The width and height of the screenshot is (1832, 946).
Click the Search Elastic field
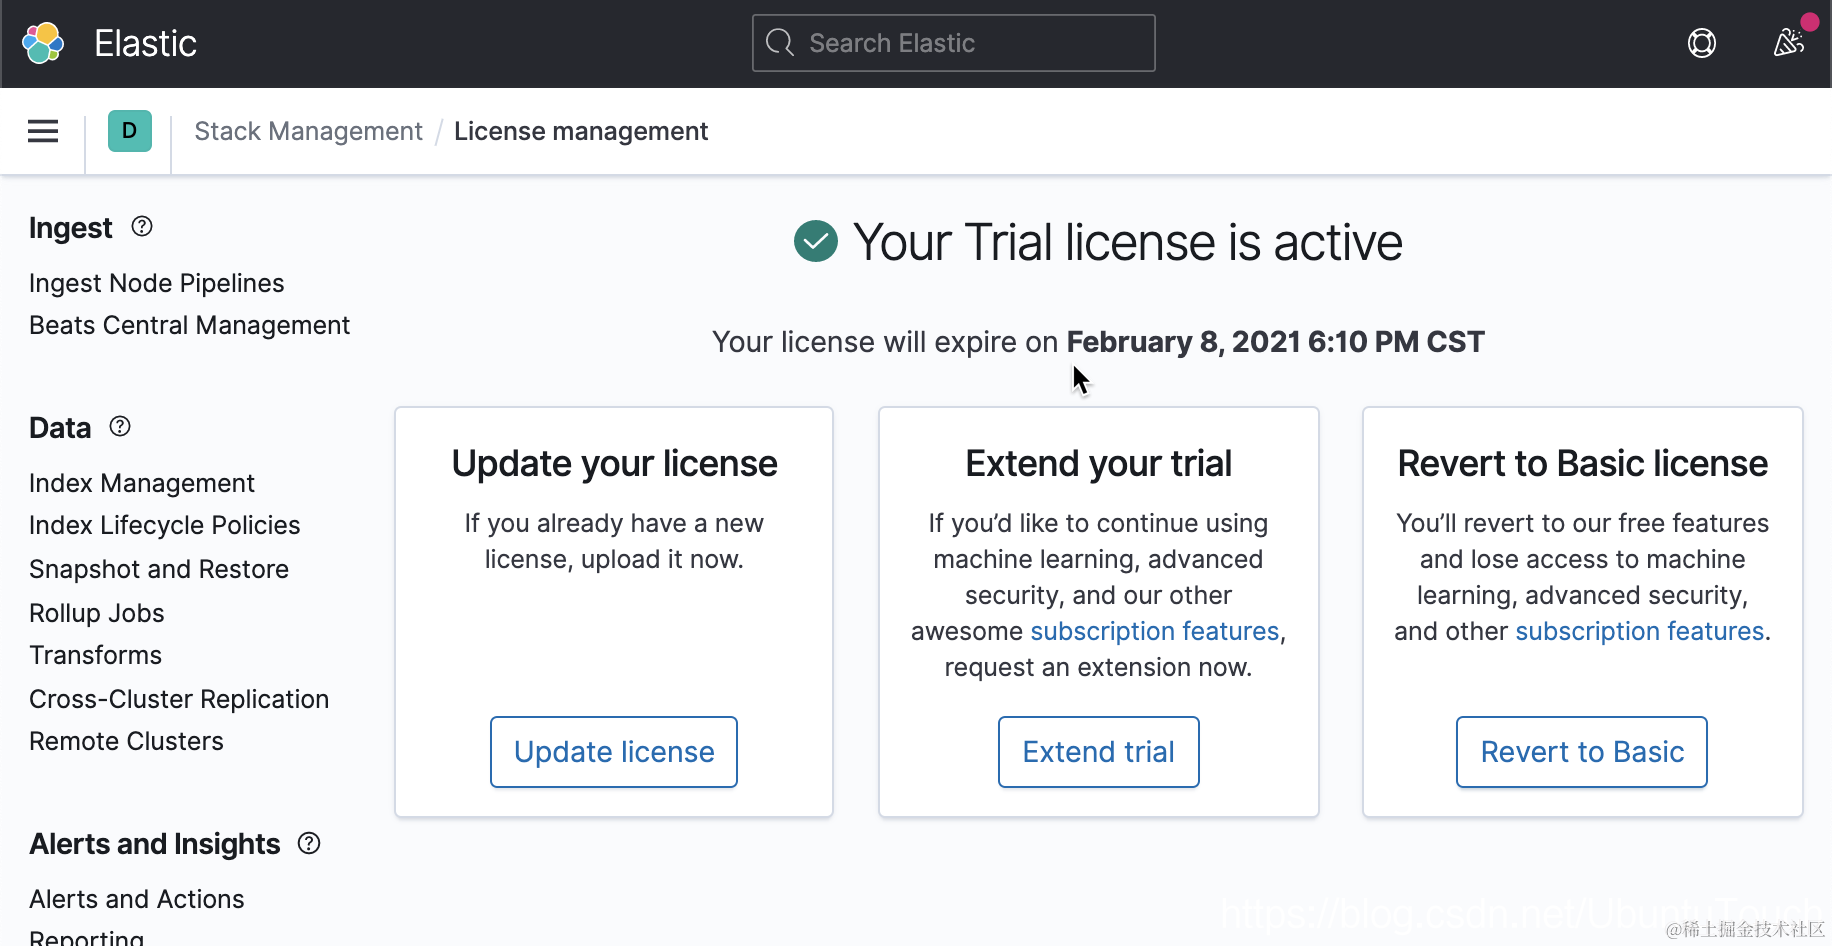[x=954, y=43]
